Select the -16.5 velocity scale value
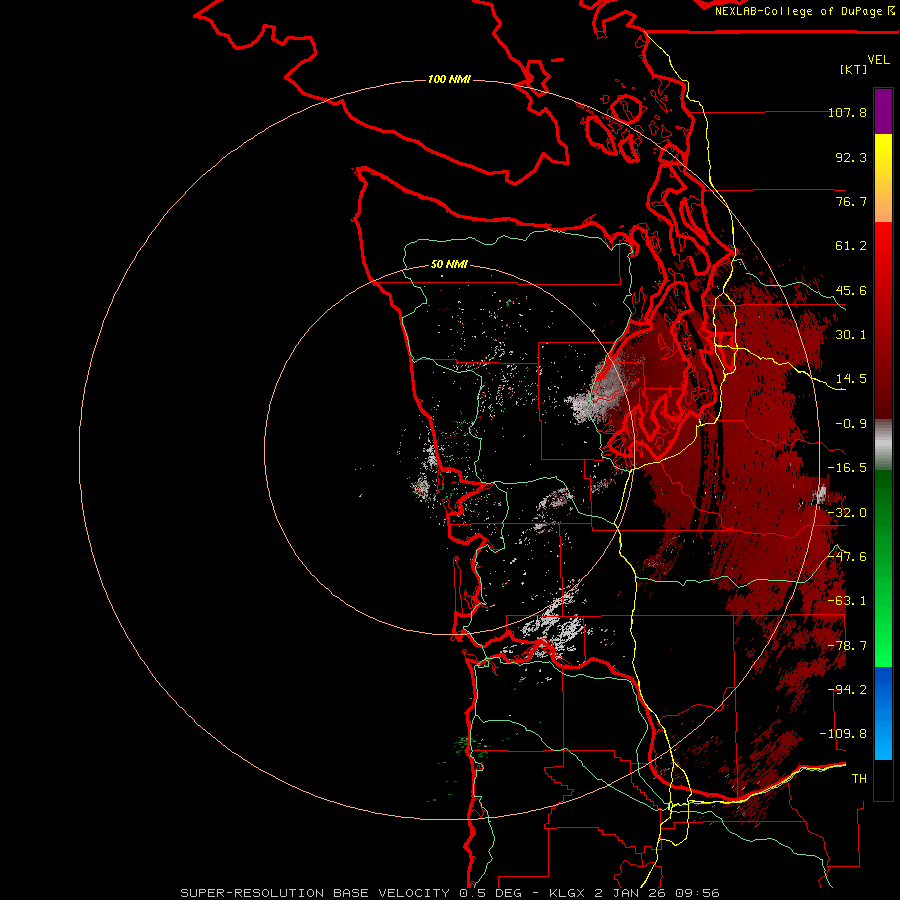Image resolution: width=900 pixels, height=900 pixels. [x=847, y=468]
